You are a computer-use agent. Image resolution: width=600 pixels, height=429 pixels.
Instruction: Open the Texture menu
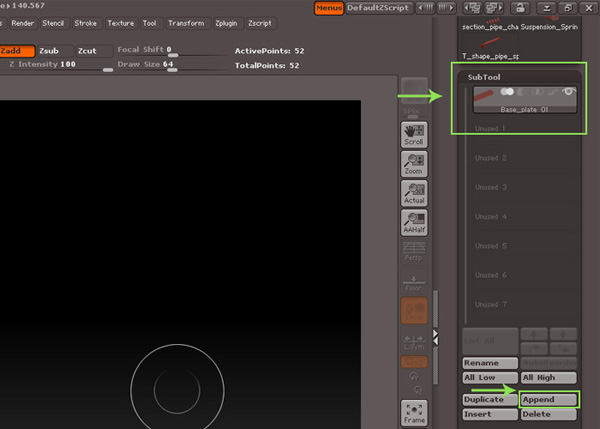pyautogui.click(x=120, y=22)
